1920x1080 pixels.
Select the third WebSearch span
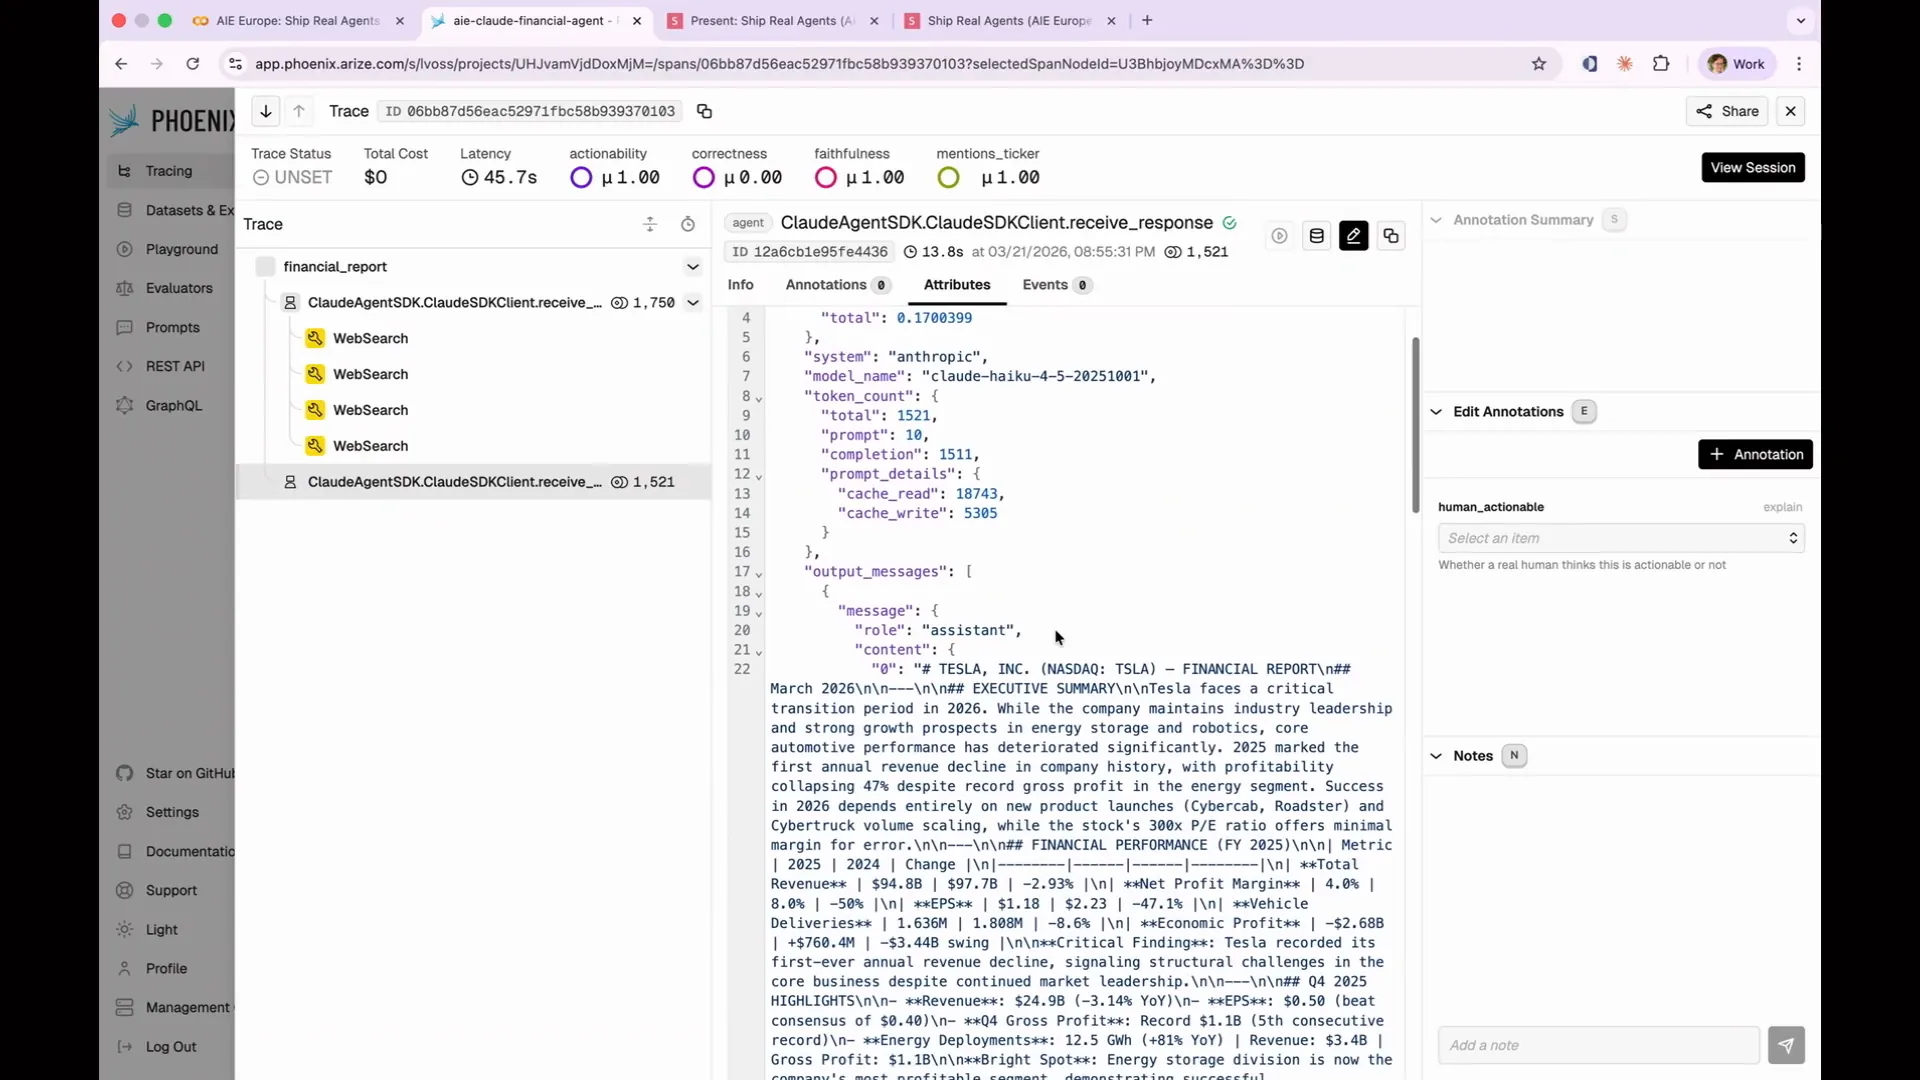tap(371, 410)
